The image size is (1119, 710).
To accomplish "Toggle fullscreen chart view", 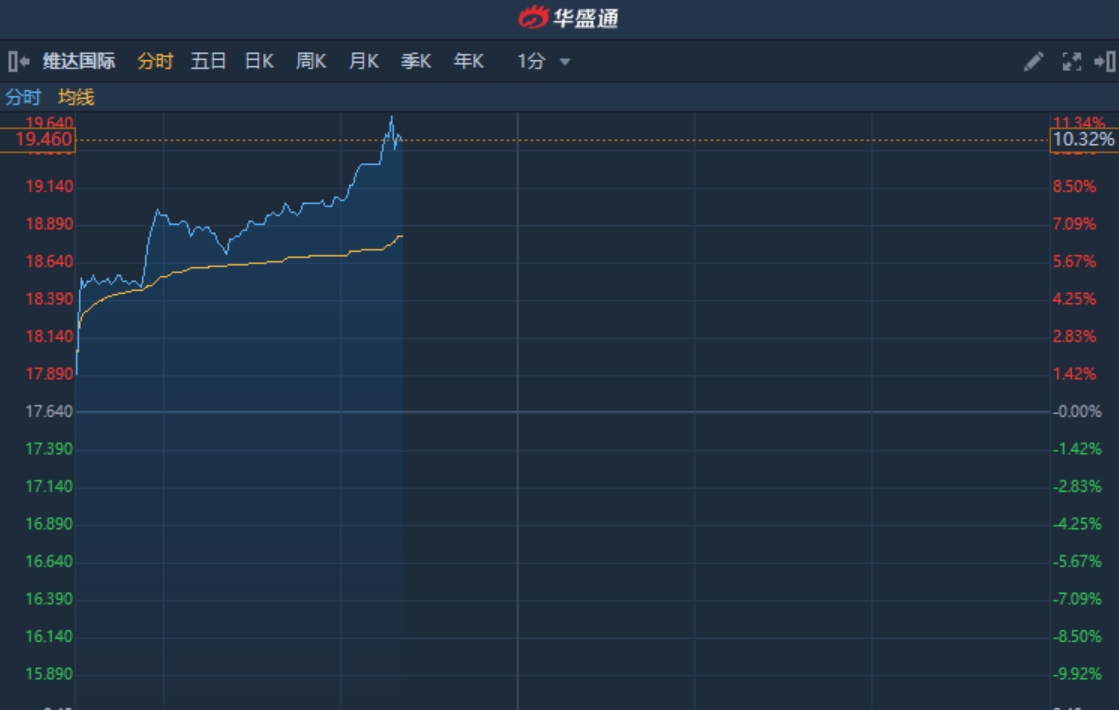I will point(1071,62).
